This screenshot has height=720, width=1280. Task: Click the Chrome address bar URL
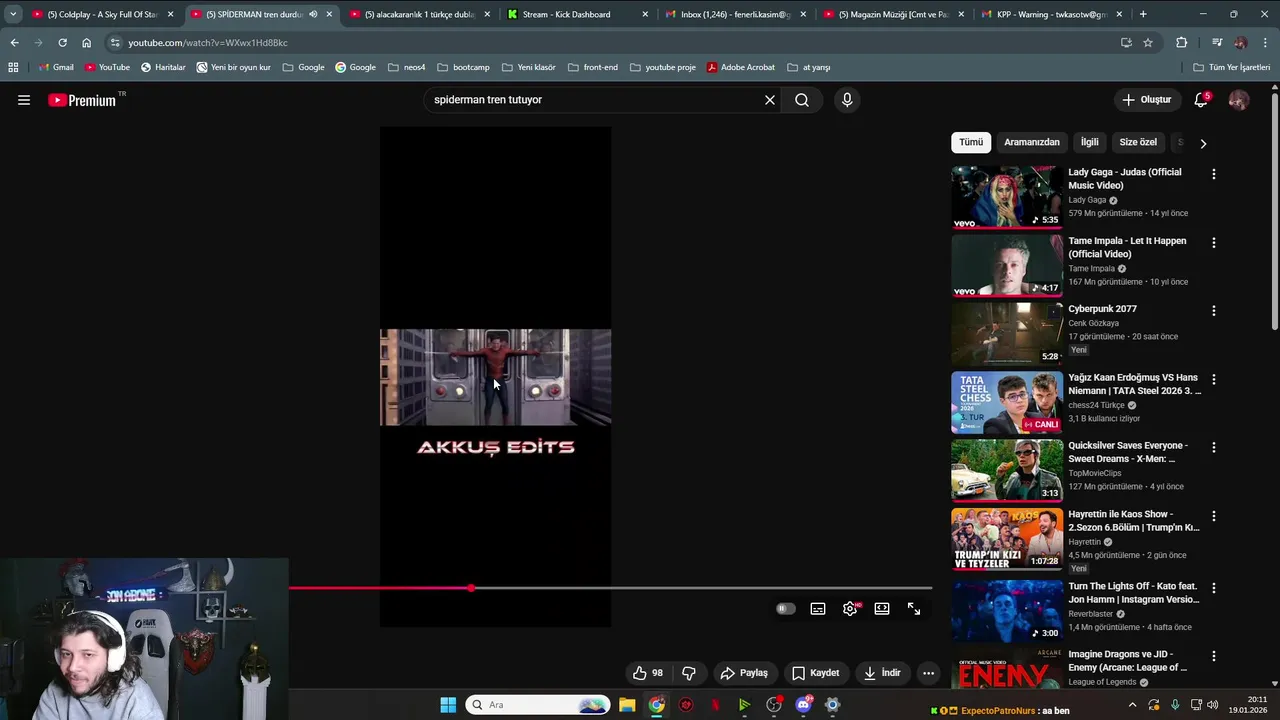point(208,43)
